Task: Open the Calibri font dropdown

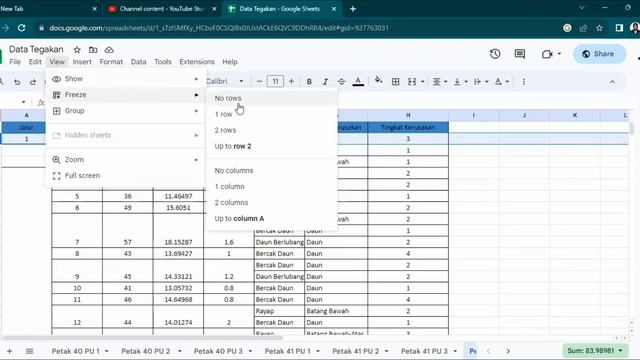Action: point(225,81)
